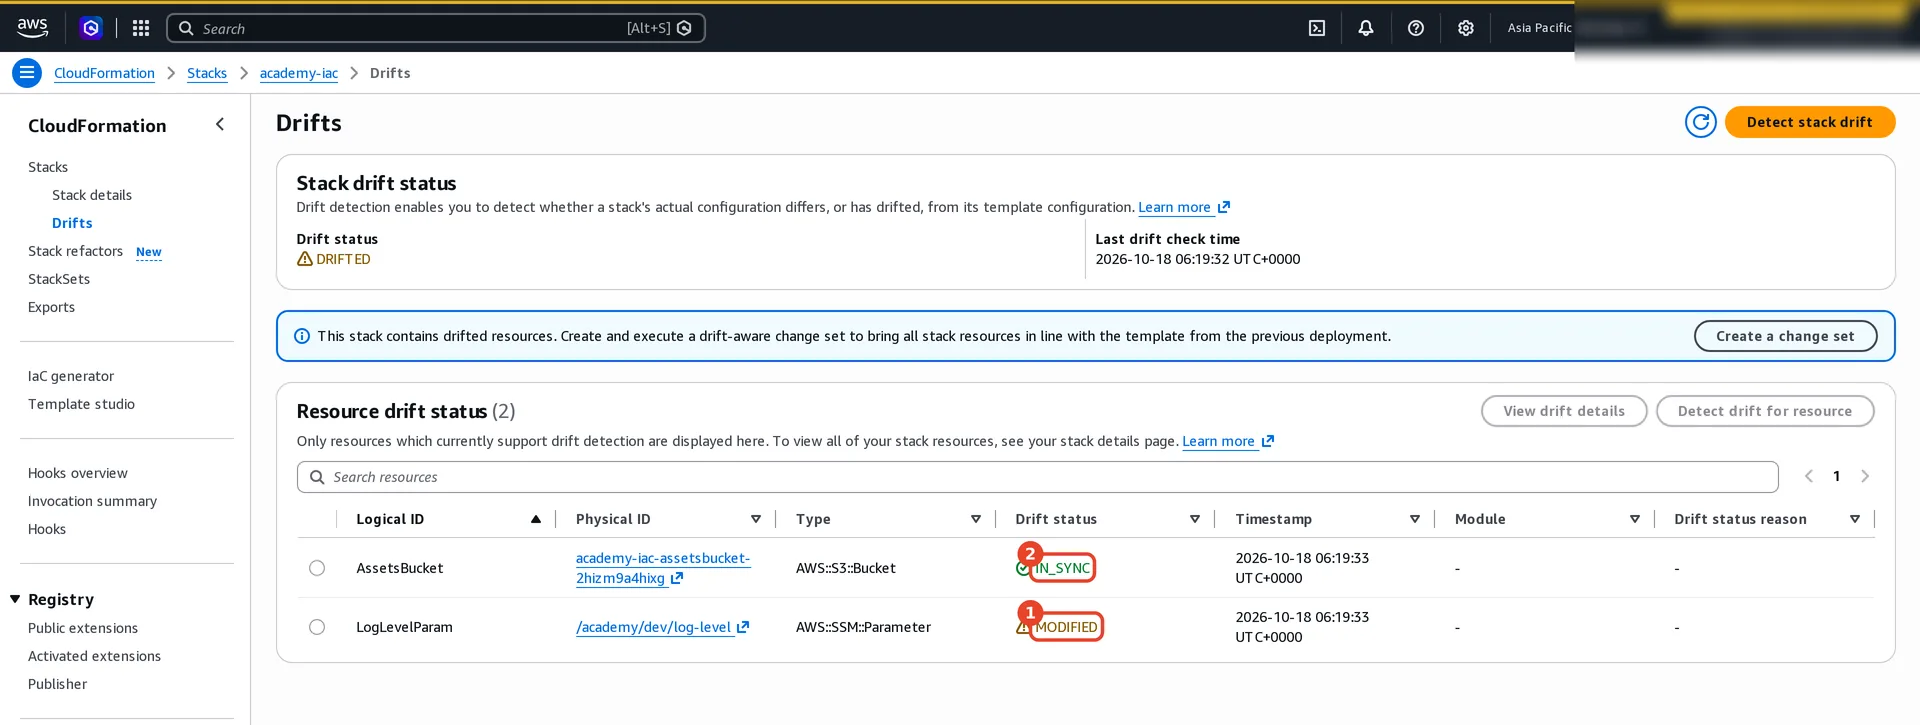
Task: Click the info icon in drift alert
Action: pyautogui.click(x=301, y=336)
